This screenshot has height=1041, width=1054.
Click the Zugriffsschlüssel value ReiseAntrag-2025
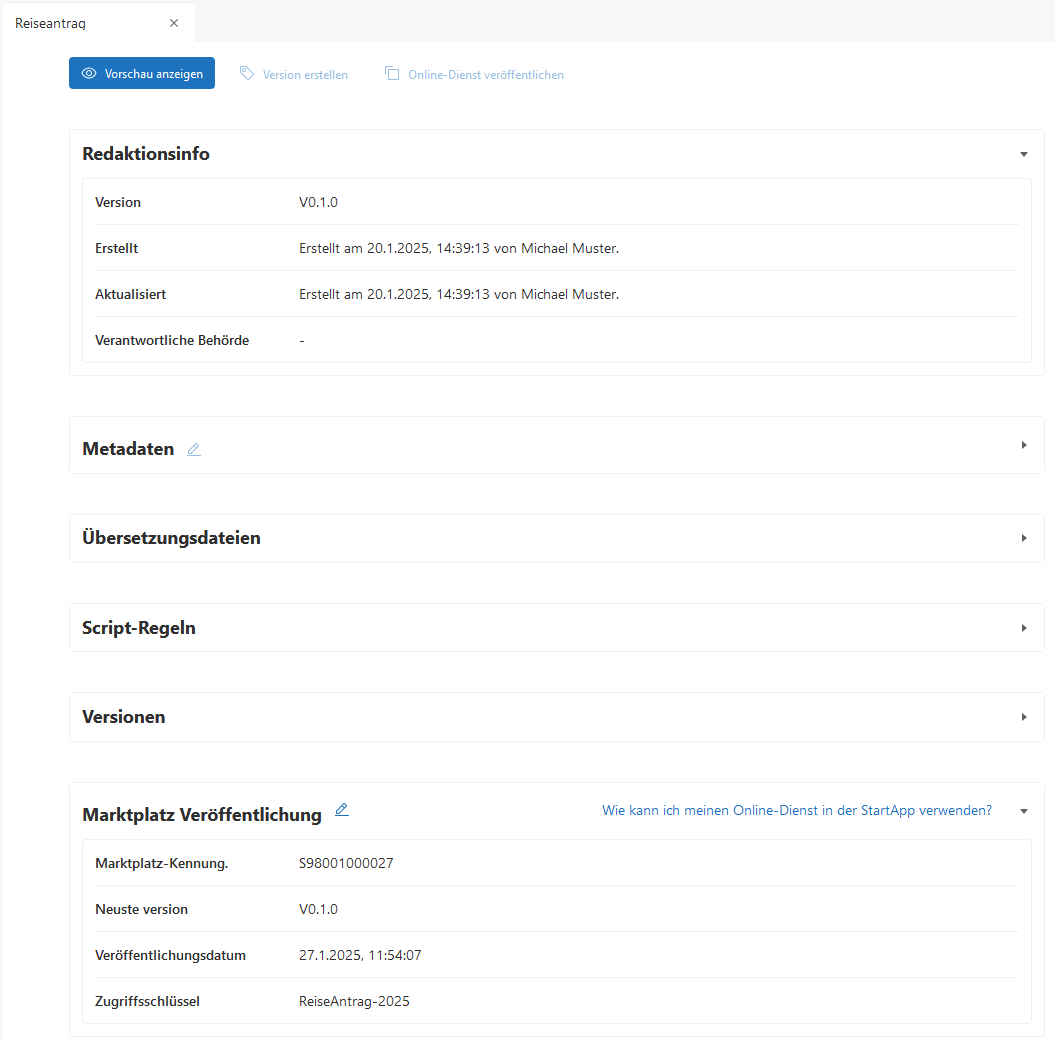[x=354, y=1001]
